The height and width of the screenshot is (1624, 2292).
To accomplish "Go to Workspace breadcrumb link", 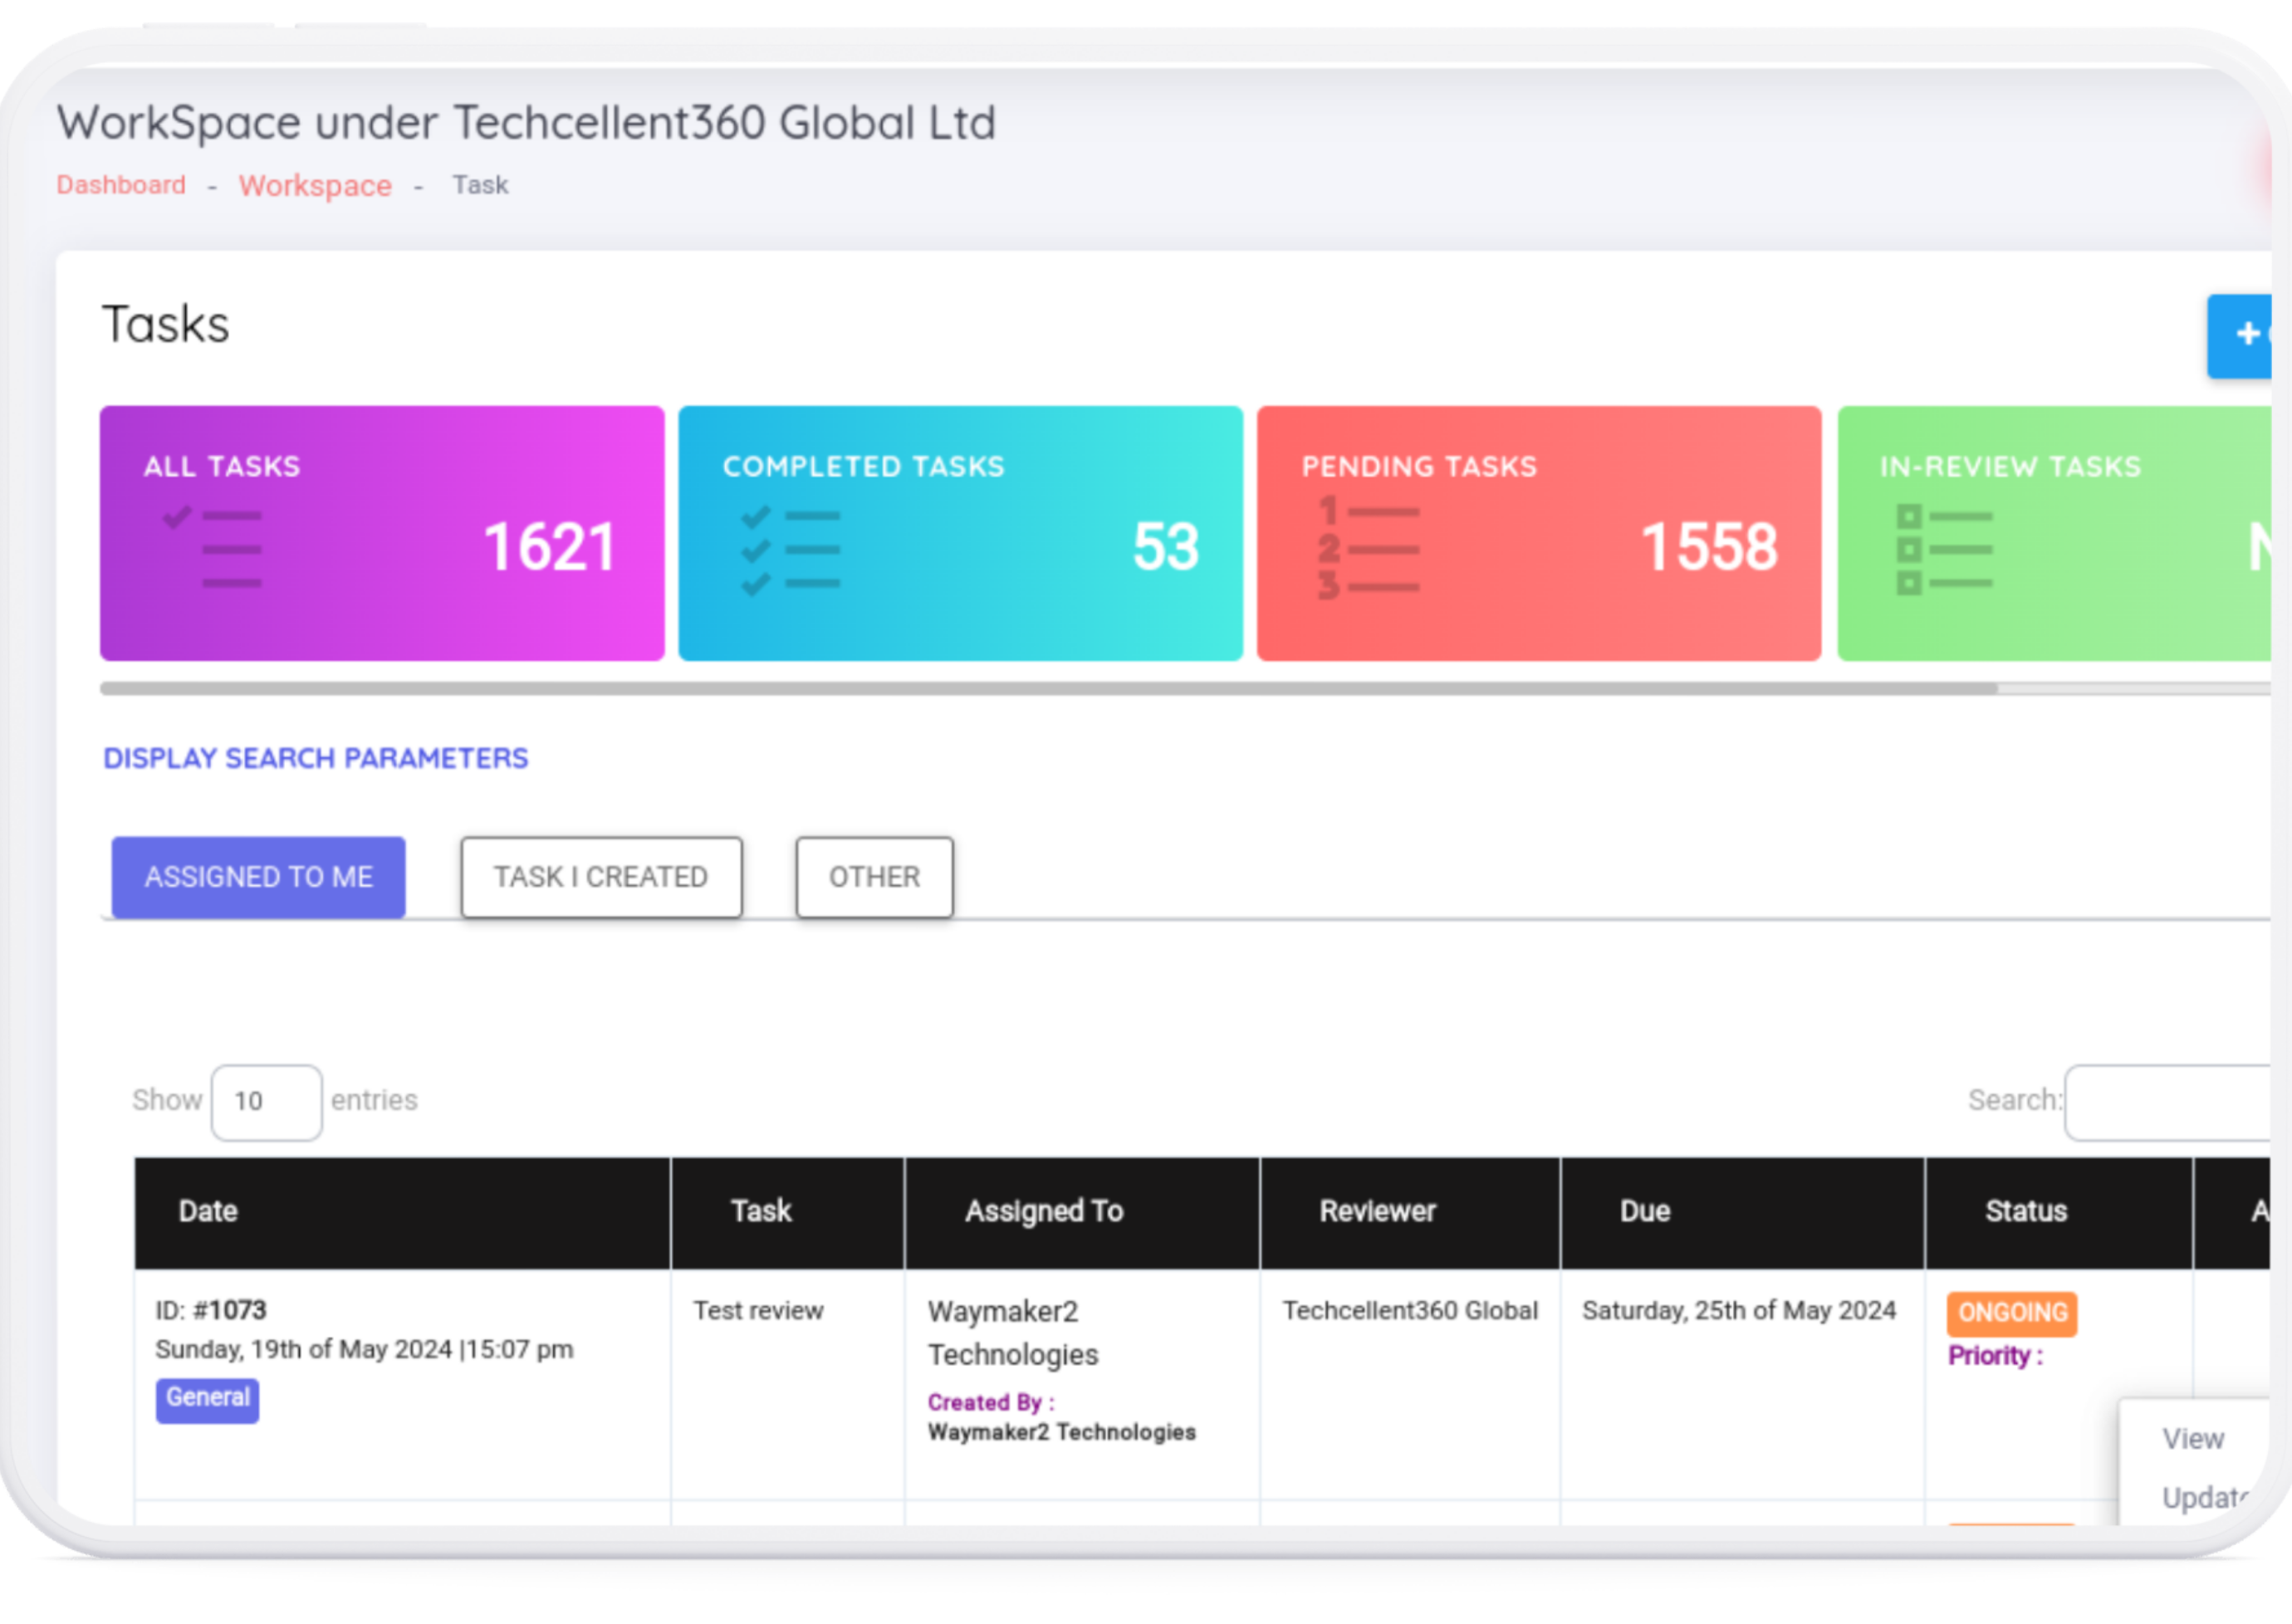I will 315,186.
